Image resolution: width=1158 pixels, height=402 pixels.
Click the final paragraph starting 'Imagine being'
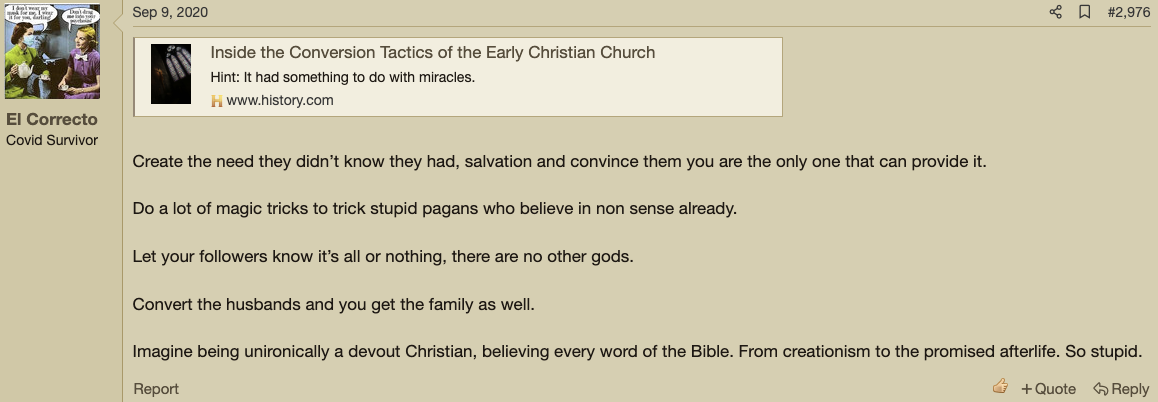[638, 352]
